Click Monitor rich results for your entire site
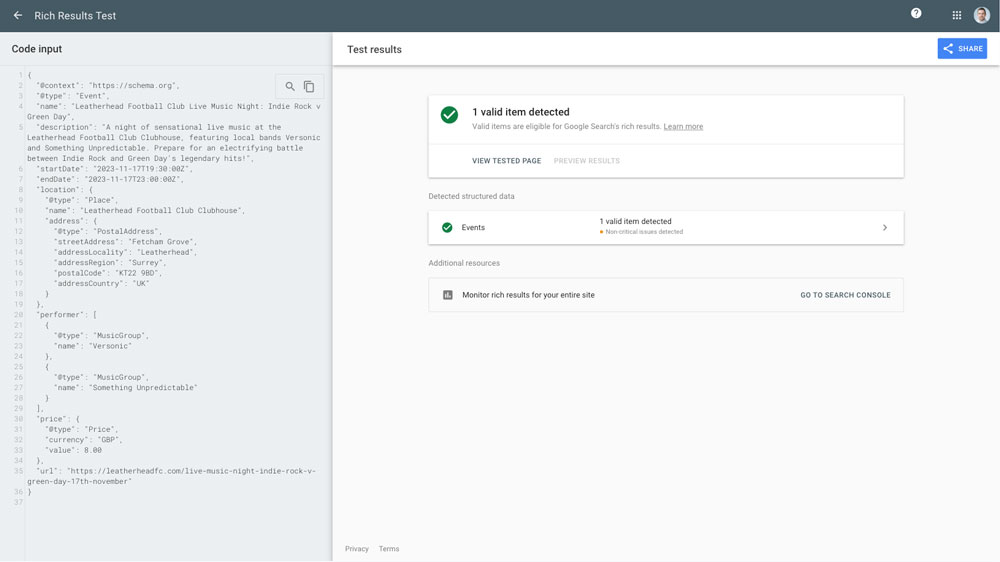This screenshot has height=562, width=1000. (x=528, y=295)
